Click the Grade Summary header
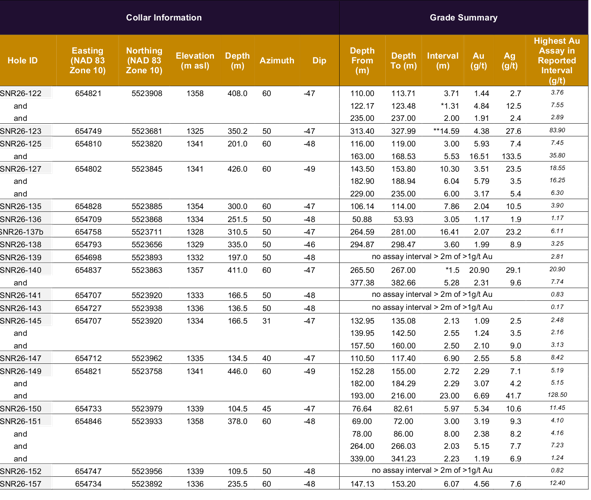Image resolution: width=591 pixels, height=500 pixels. click(x=463, y=18)
